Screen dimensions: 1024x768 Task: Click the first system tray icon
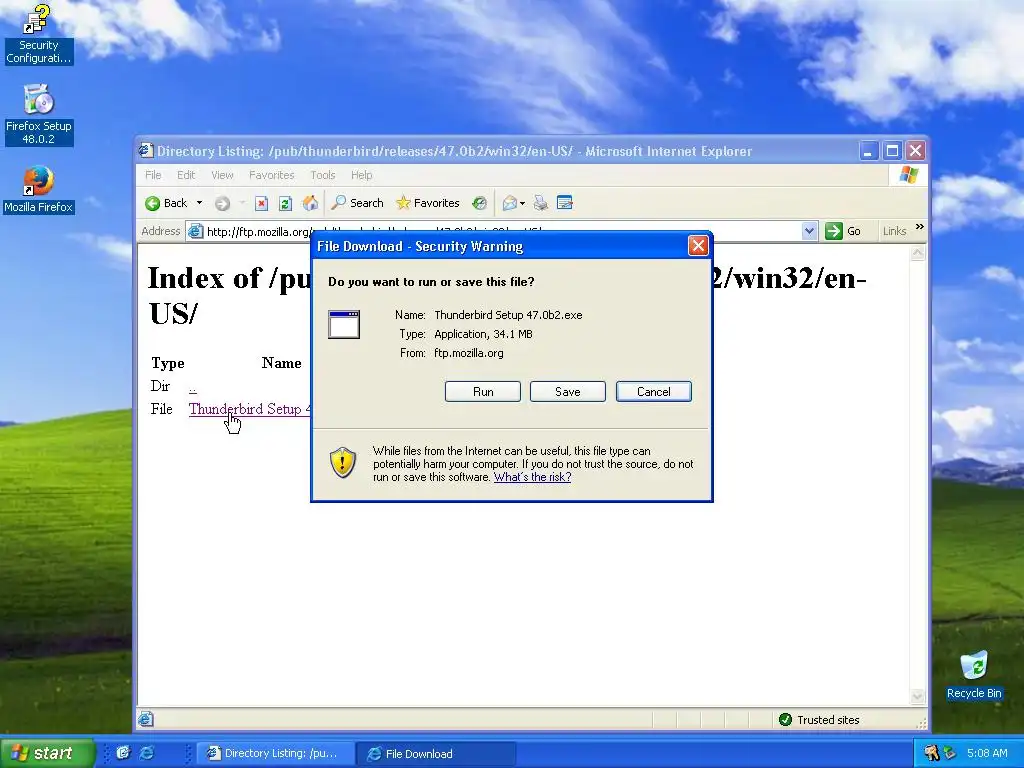coord(932,753)
